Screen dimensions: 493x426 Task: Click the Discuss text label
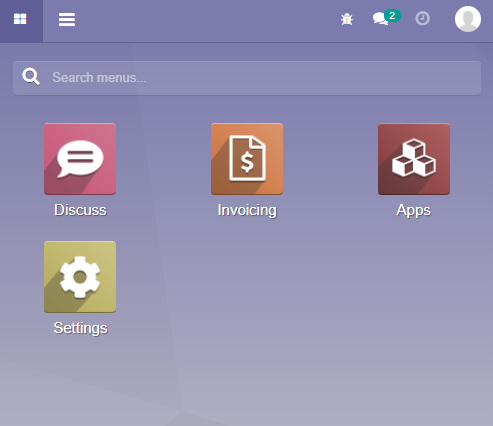pos(80,210)
